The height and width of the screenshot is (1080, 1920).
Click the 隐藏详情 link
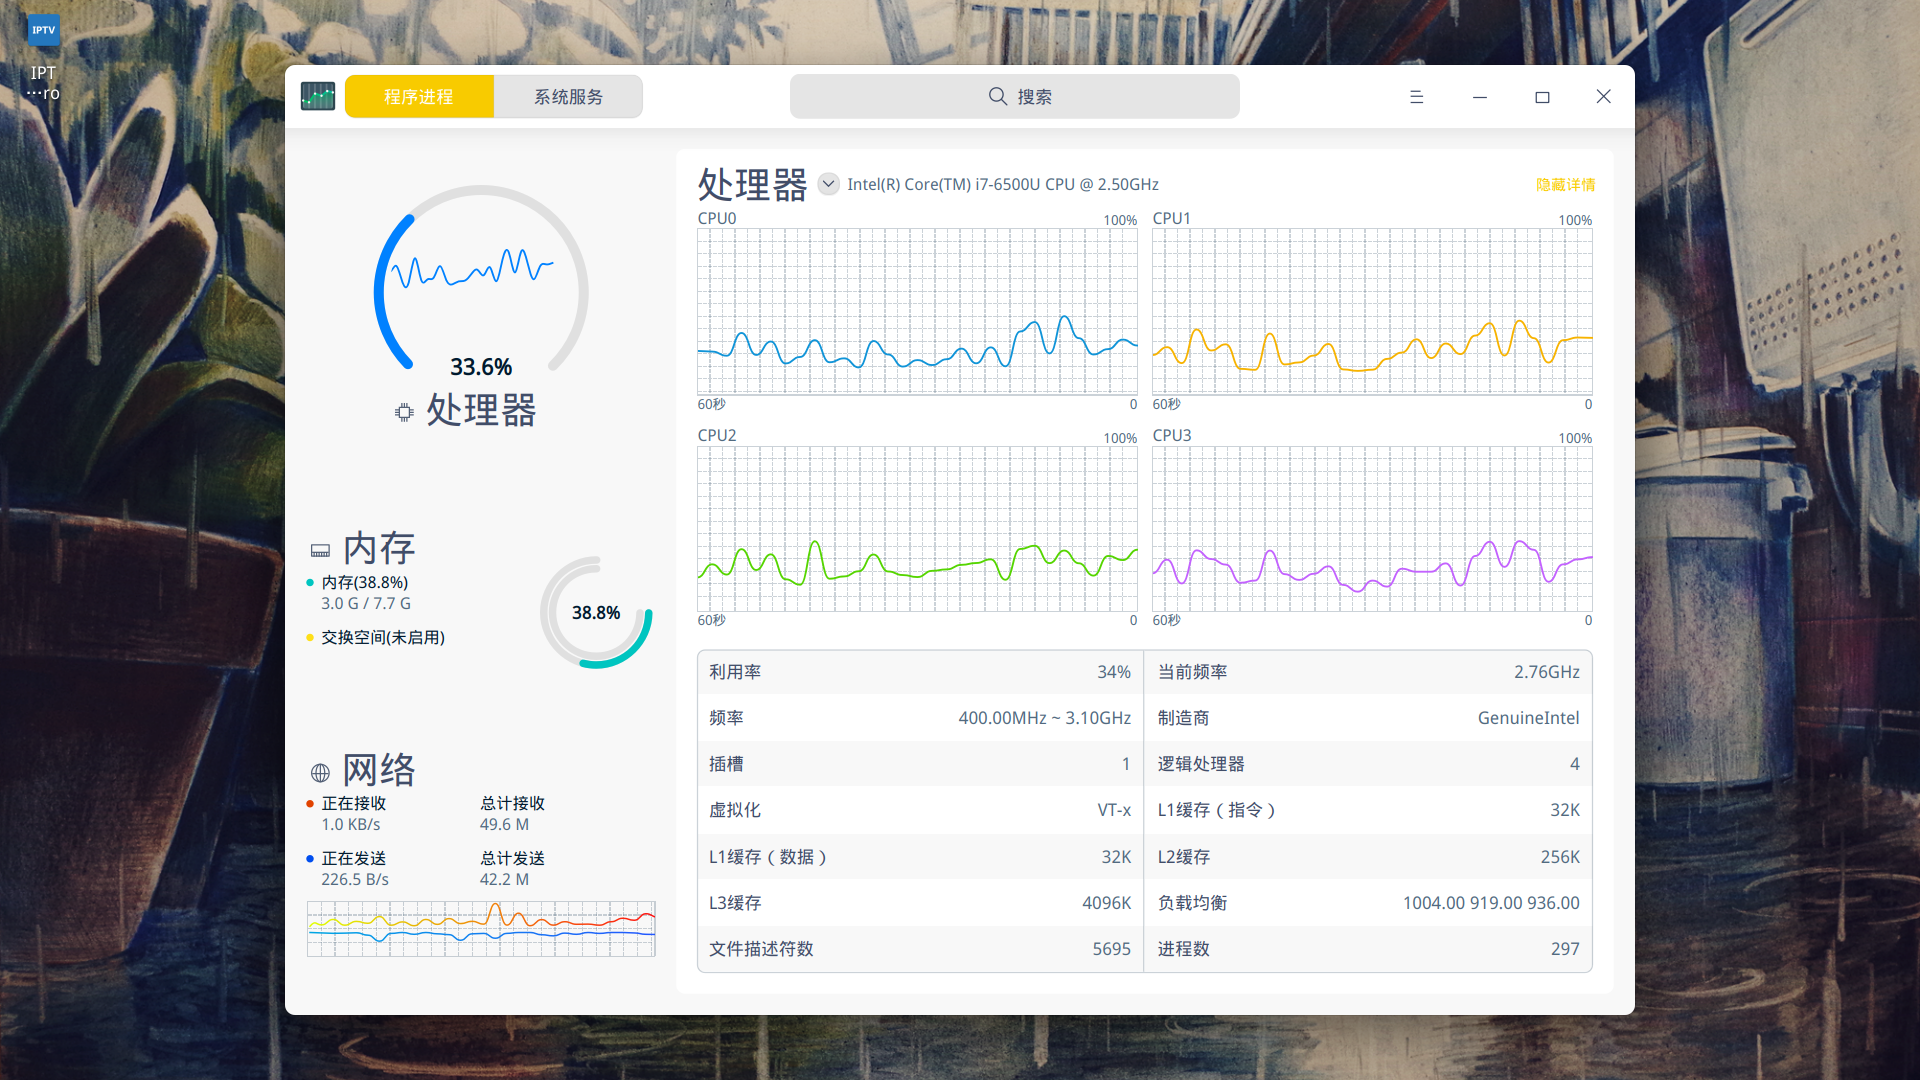pyautogui.click(x=1565, y=185)
